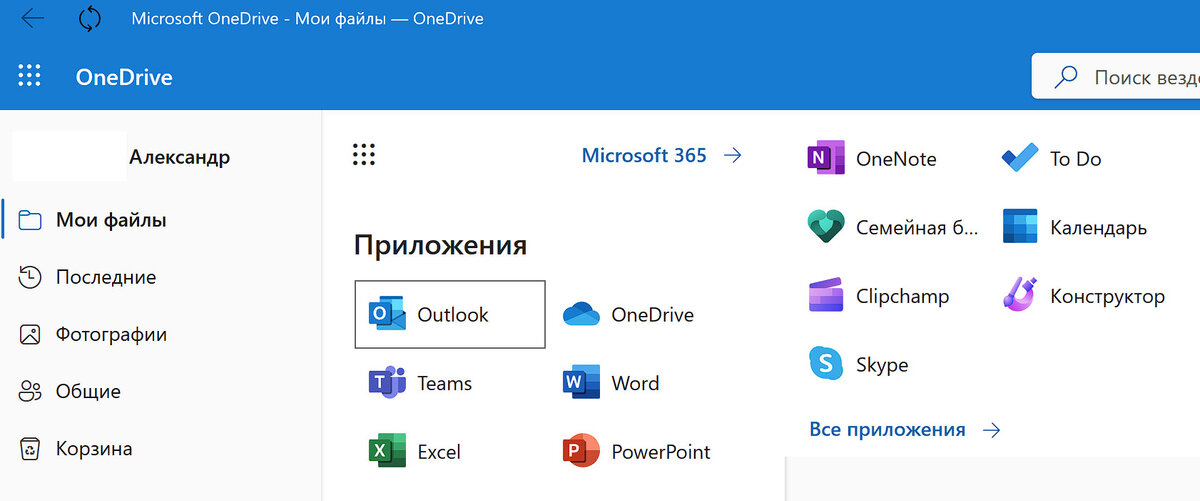
Task: Click the search magnifier icon
Action: click(1066, 77)
